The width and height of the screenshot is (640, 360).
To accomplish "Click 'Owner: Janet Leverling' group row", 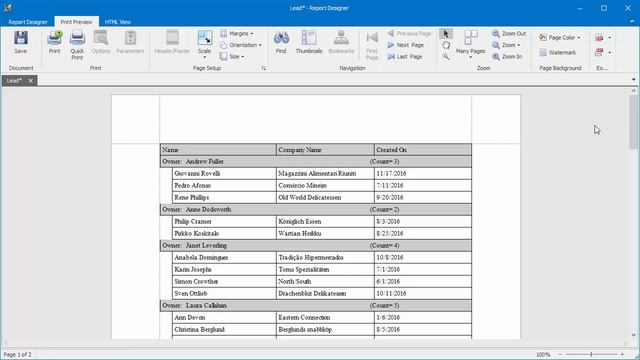I will (x=316, y=246).
